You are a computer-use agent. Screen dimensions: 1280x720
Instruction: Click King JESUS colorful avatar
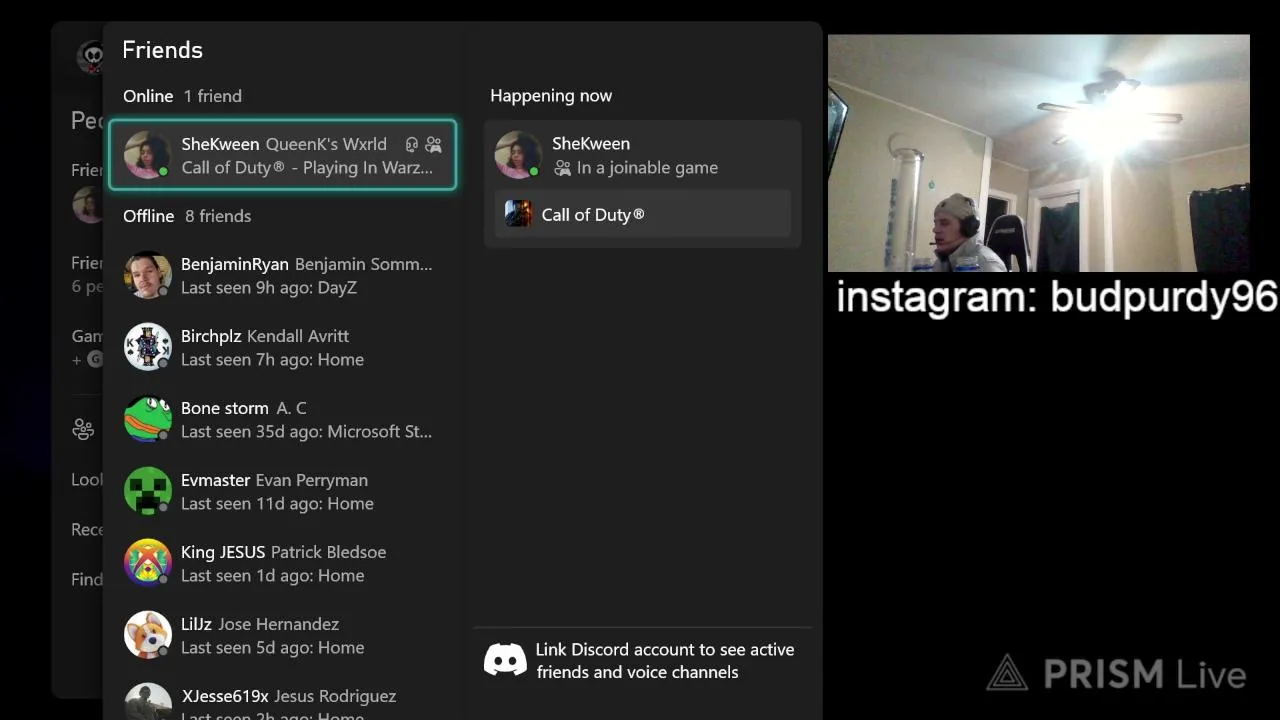(148, 563)
